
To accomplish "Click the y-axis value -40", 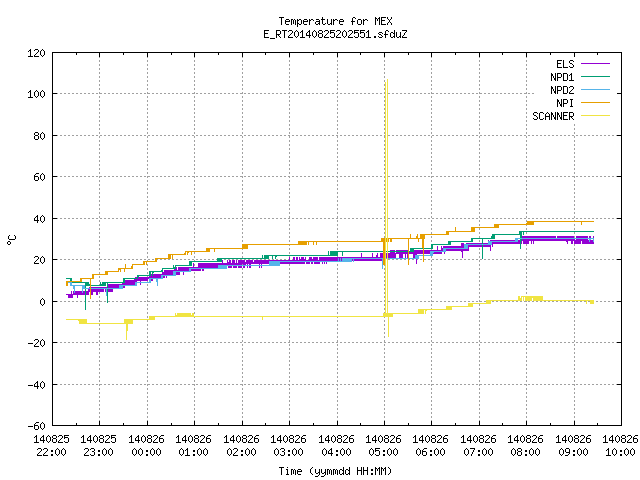I will point(36,385).
